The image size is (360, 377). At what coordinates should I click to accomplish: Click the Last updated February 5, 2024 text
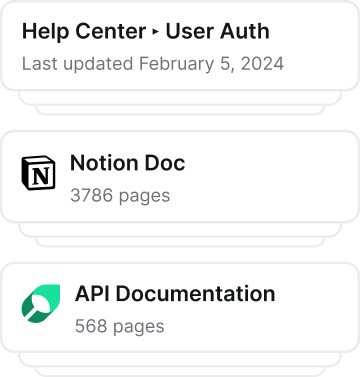pyautogui.click(x=153, y=63)
